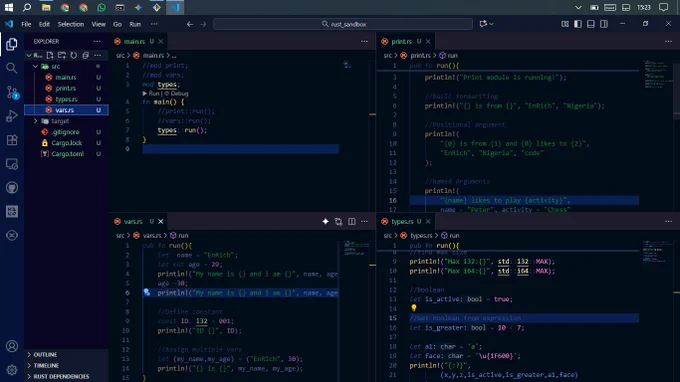680x382 pixels.
Task: Open the Search view in activity bar
Action: click(12, 68)
